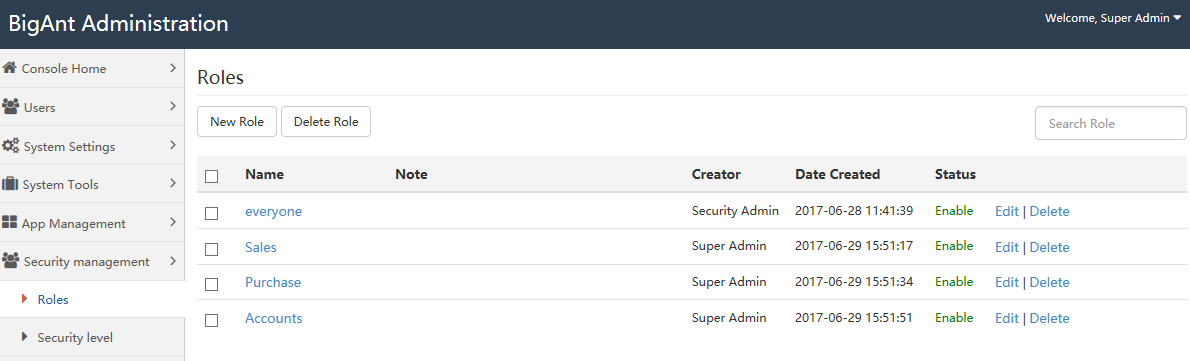The height and width of the screenshot is (361, 1190).
Task: Edit the everyone role
Action: [1006, 212]
